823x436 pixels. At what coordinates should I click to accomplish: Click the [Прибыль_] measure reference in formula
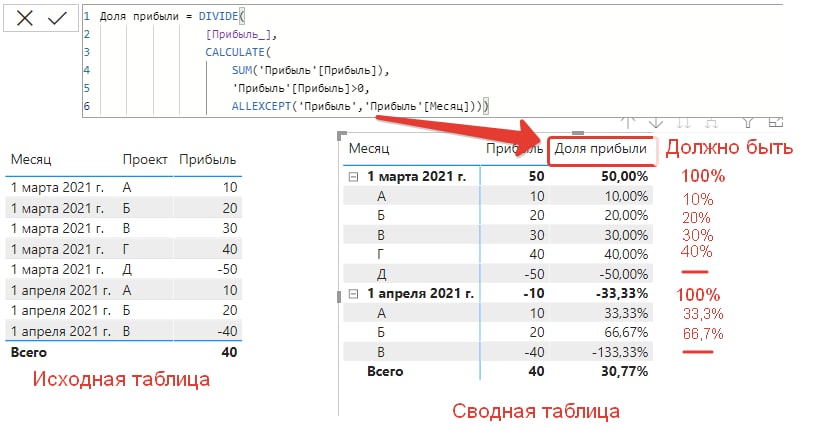coord(238,35)
